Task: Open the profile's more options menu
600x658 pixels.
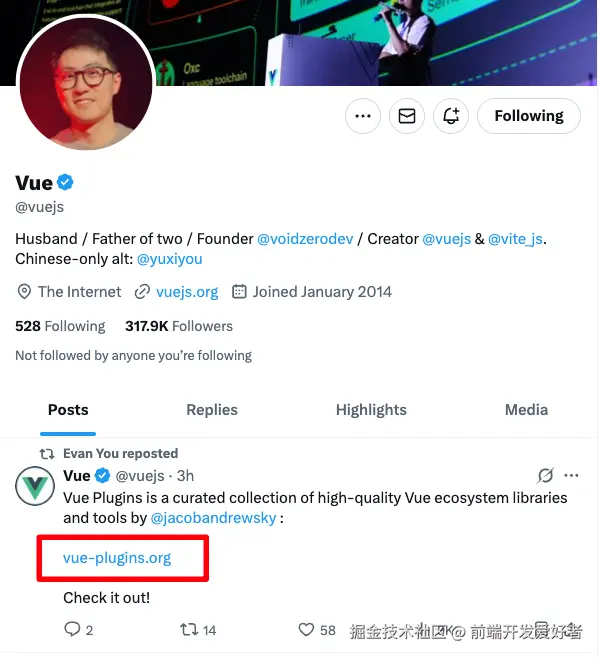Action: [363, 116]
